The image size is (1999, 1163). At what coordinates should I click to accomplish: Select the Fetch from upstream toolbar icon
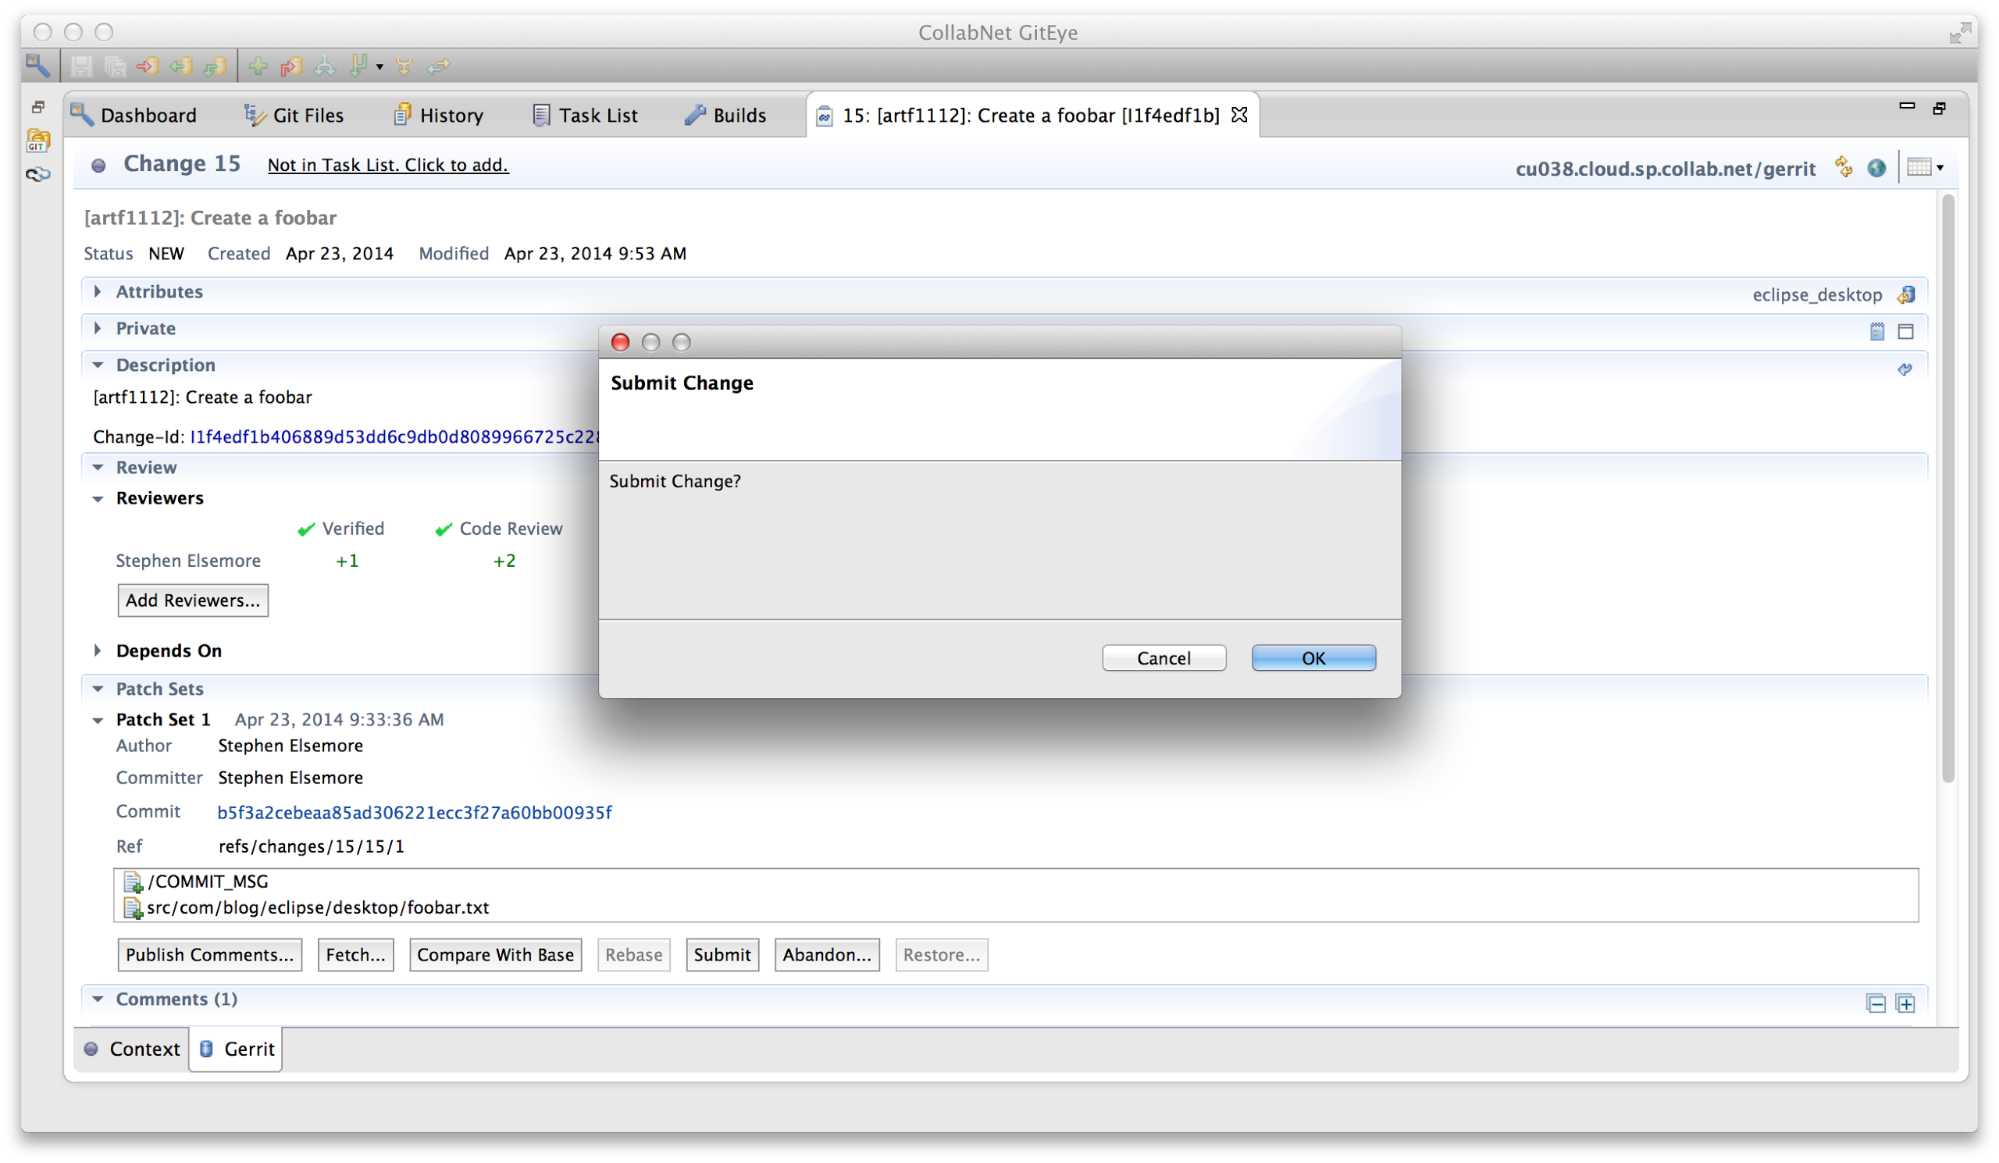click(x=180, y=66)
